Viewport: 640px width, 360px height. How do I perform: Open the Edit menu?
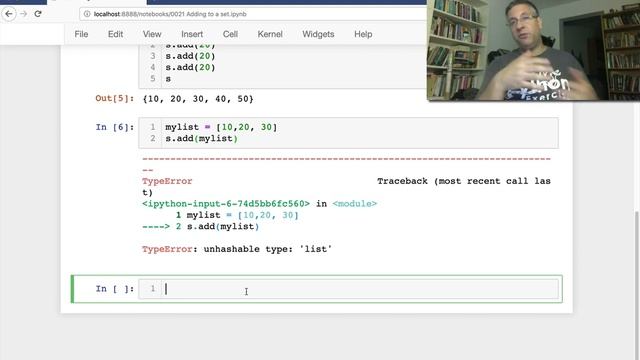[x=116, y=34]
